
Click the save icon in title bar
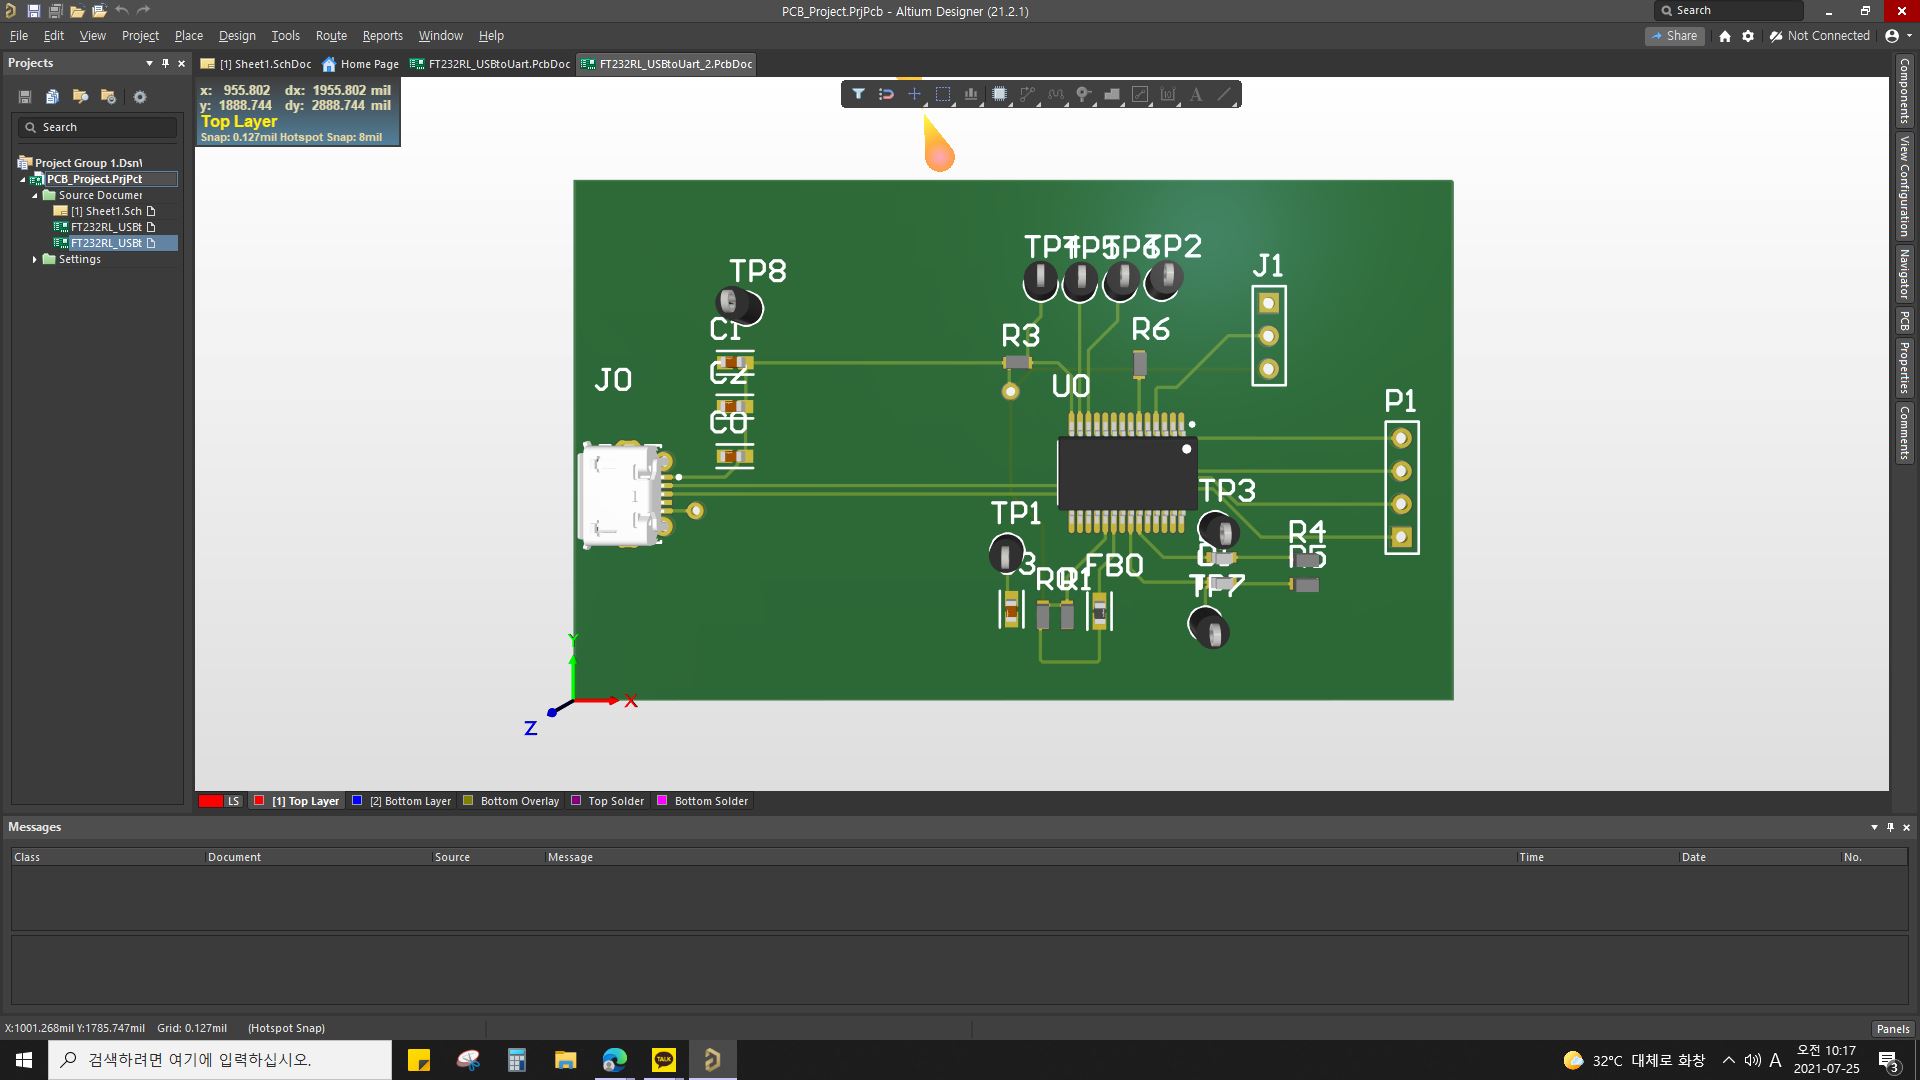coord(33,11)
